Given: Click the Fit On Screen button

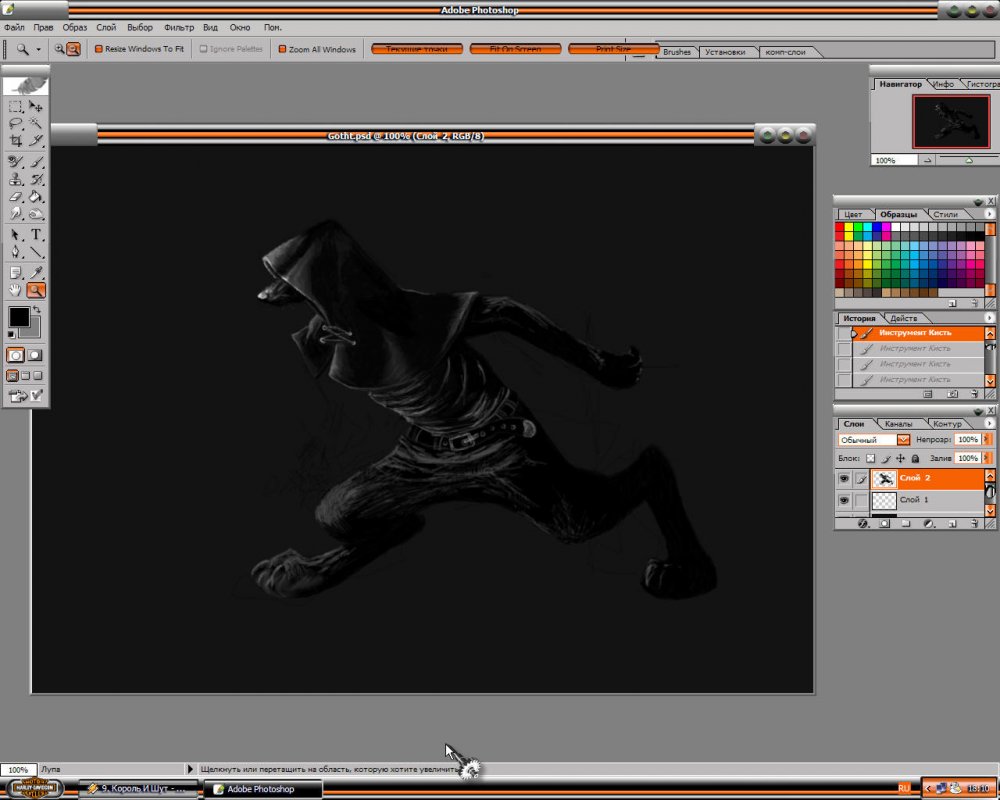Looking at the screenshot, I should [x=515, y=48].
